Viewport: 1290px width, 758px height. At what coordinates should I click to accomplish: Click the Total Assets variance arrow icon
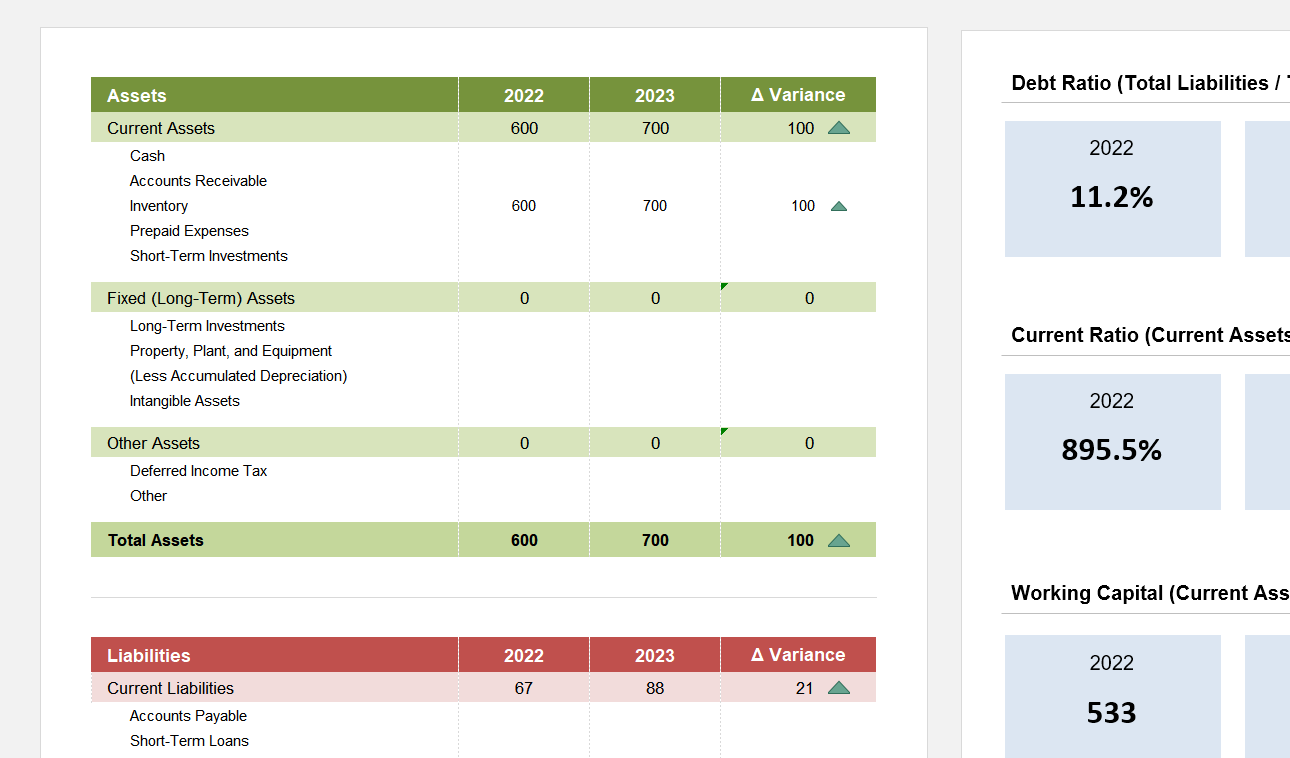pyautogui.click(x=839, y=539)
